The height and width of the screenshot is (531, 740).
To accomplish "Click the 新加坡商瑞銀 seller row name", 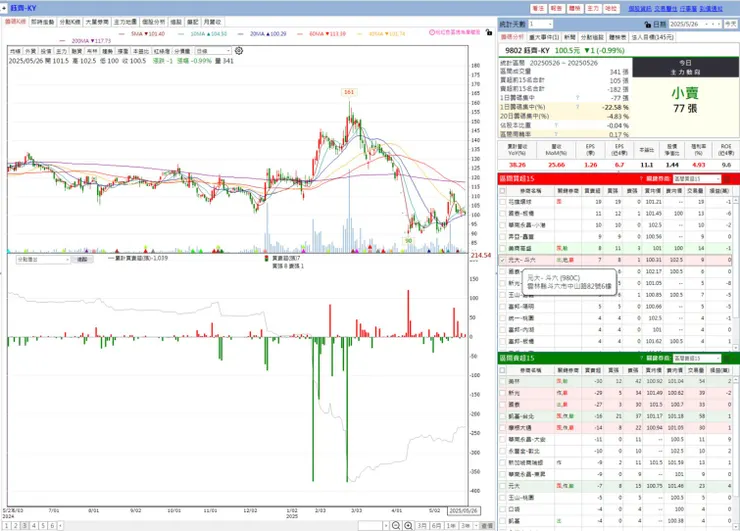I will pos(525,463).
